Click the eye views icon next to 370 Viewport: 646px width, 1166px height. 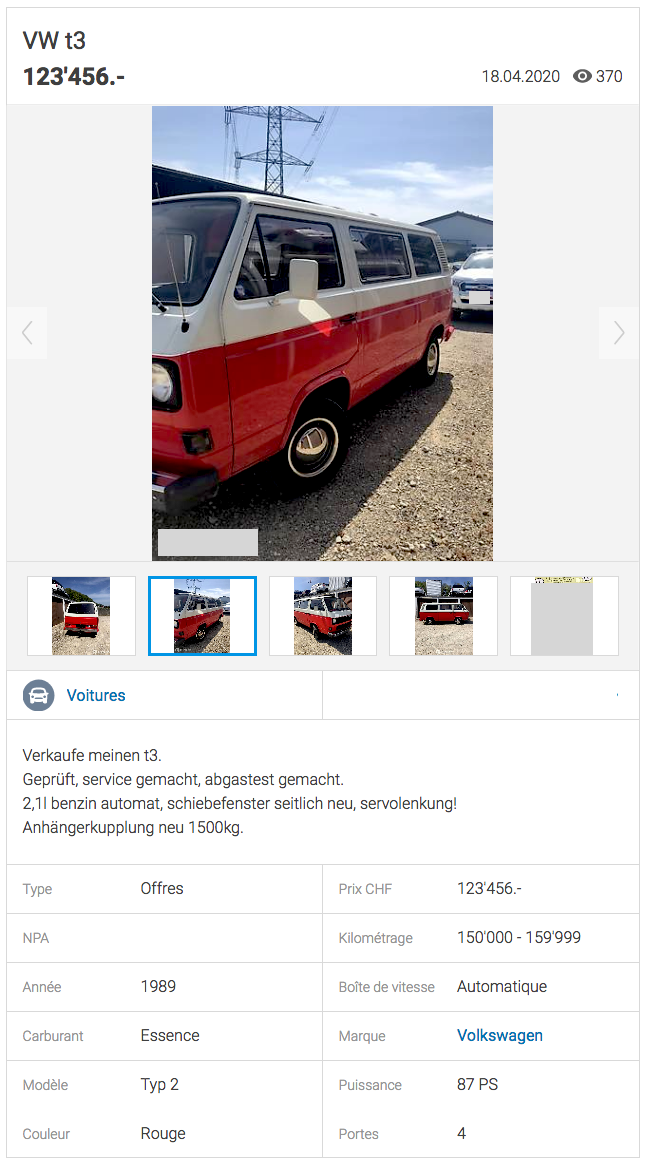click(582, 76)
